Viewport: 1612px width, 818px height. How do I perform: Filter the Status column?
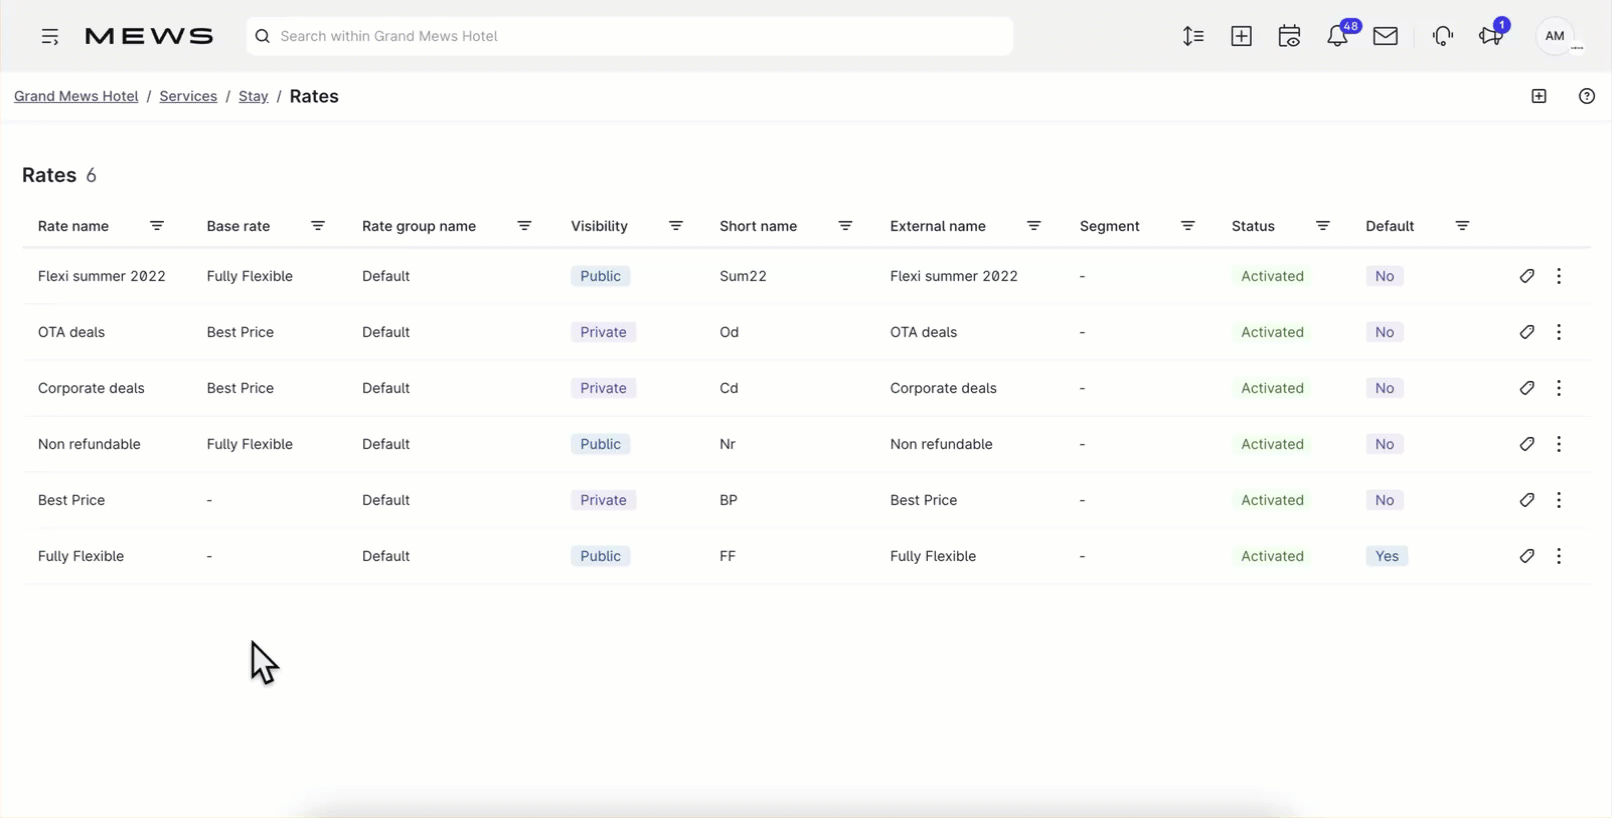[x=1323, y=226]
